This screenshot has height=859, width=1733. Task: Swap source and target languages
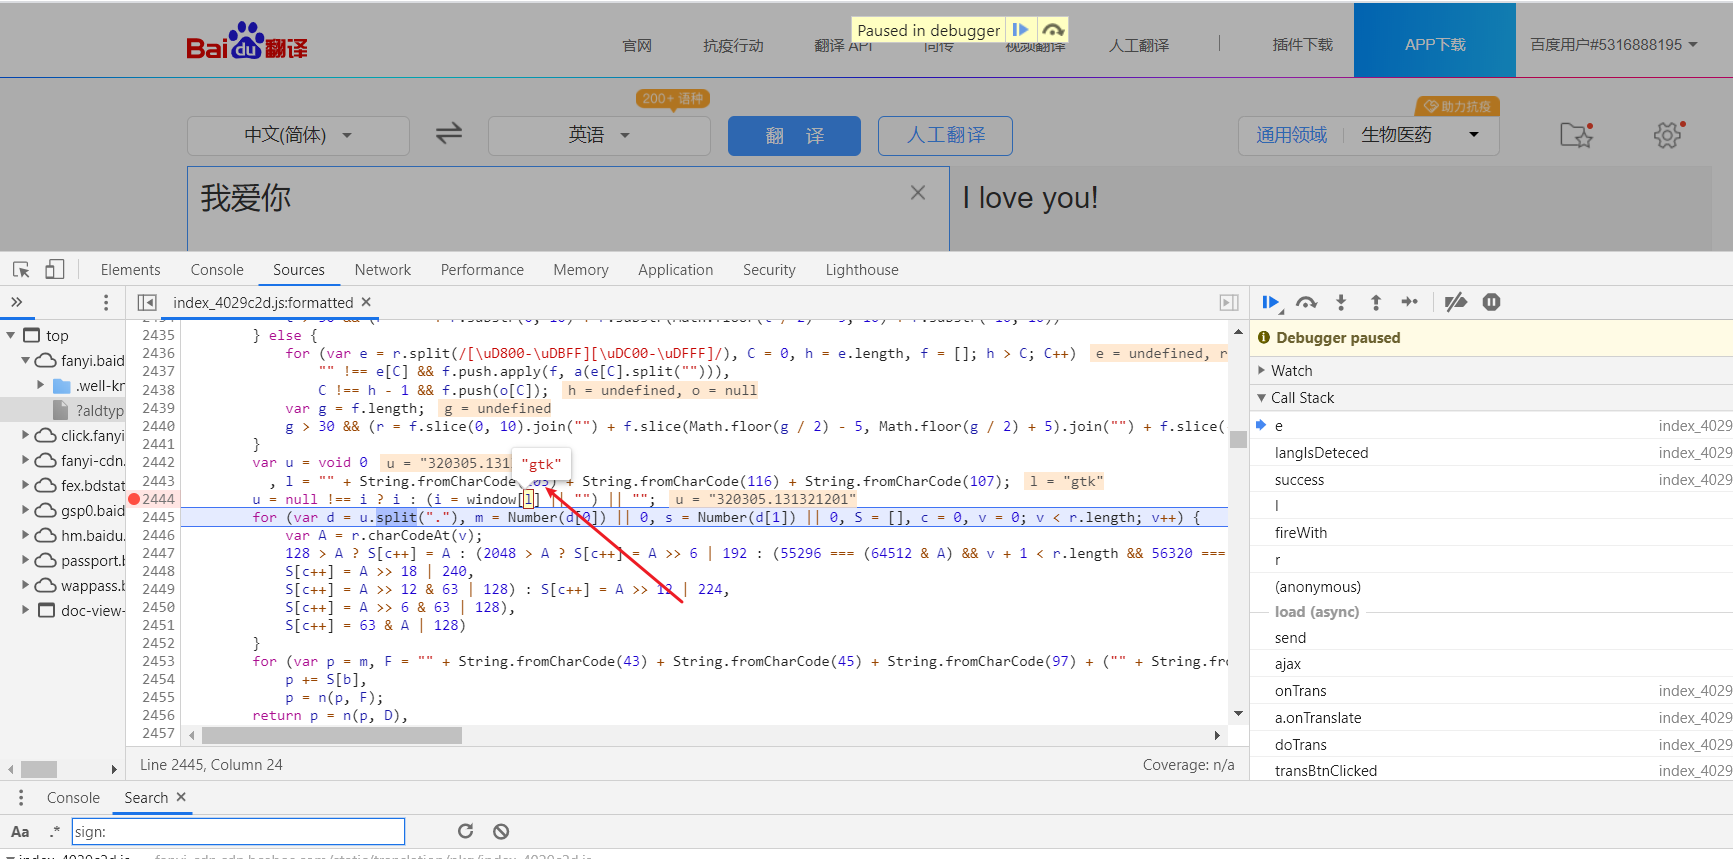[x=449, y=134]
